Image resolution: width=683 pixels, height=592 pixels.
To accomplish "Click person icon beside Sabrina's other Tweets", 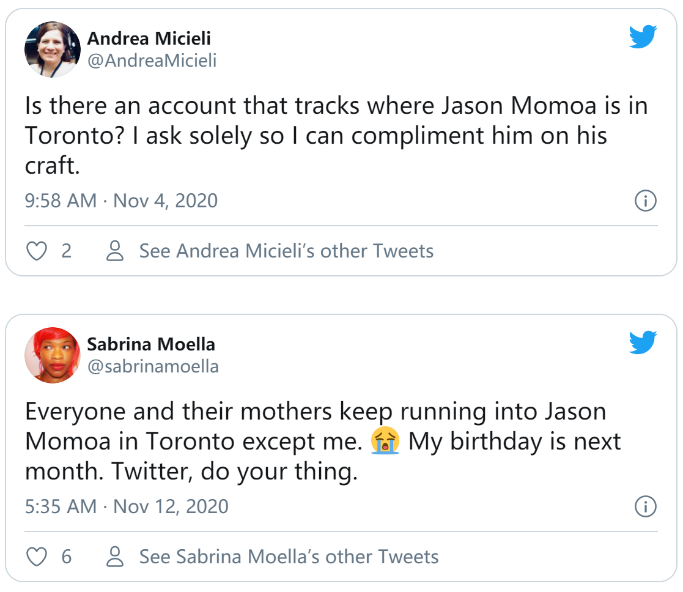I will pos(115,555).
